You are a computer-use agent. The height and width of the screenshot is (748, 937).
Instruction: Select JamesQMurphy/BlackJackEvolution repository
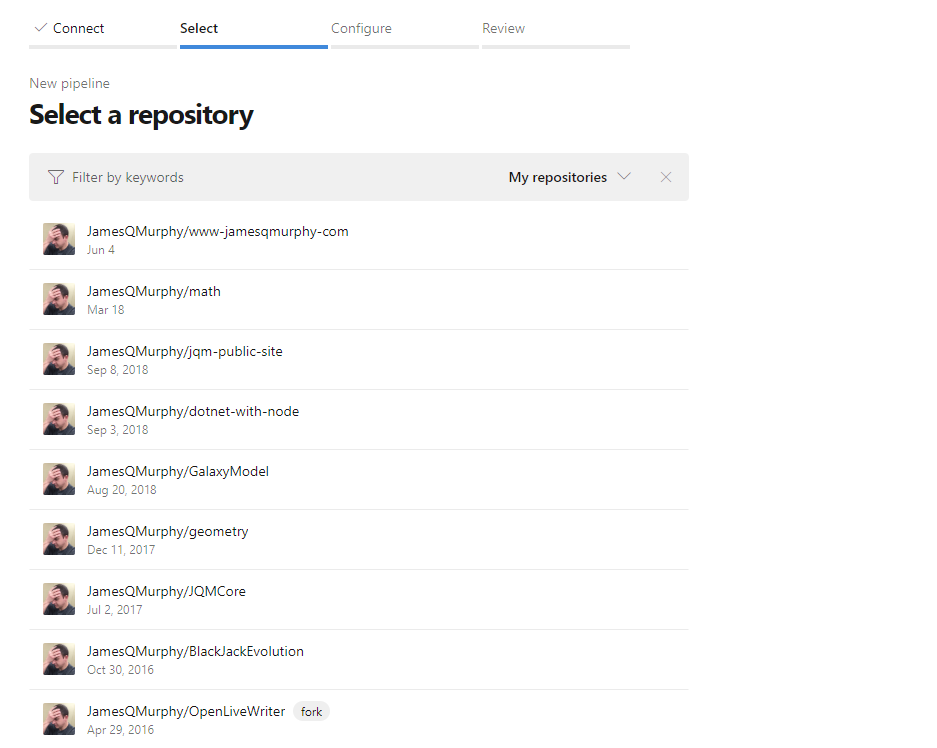point(195,651)
